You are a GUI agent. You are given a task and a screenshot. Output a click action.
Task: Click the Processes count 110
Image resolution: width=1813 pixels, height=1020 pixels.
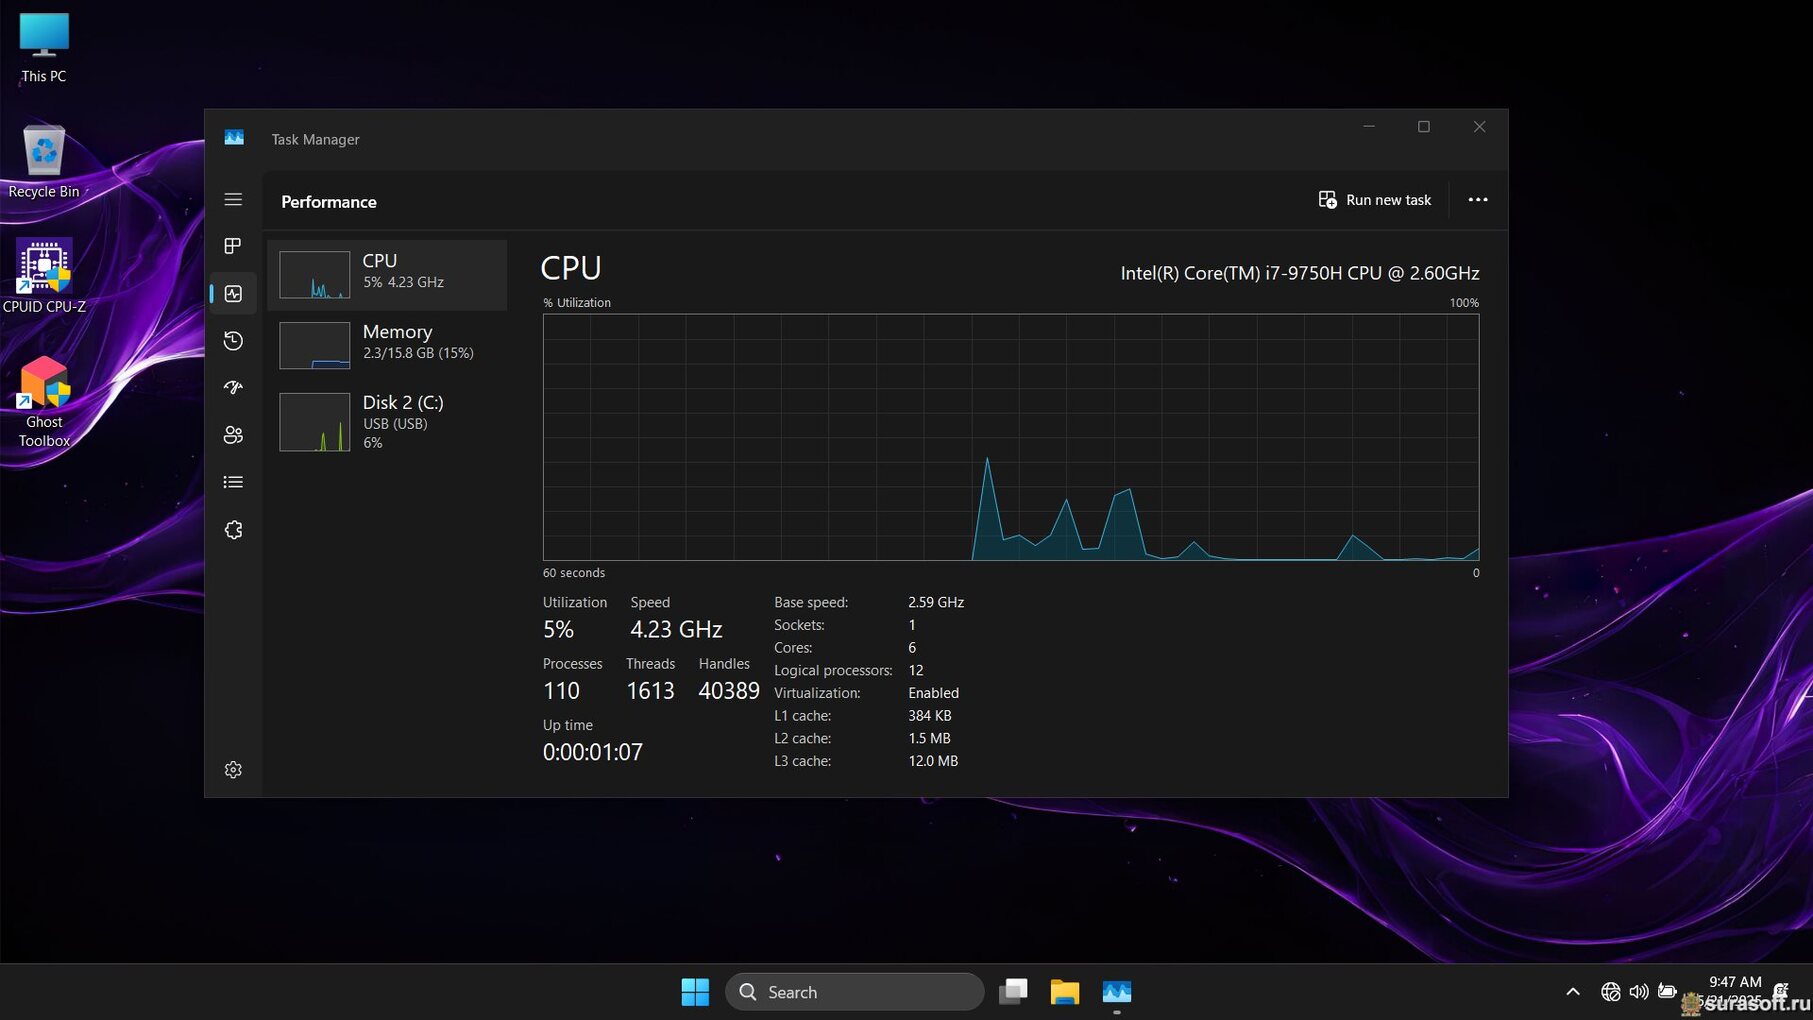(561, 691)
